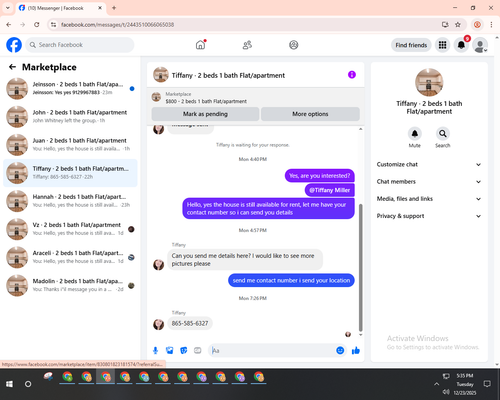Click Mark as pending button
Image resolution: width=500 pixels, height=400 pixels.
205,114
